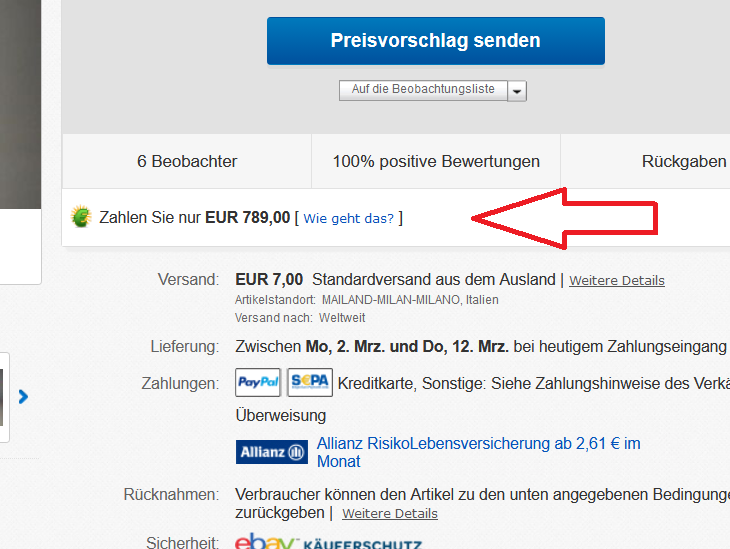This screenshot has width=730, height=549.
Task: Click the SEPA payment icon
Action: tap(310, 382)
